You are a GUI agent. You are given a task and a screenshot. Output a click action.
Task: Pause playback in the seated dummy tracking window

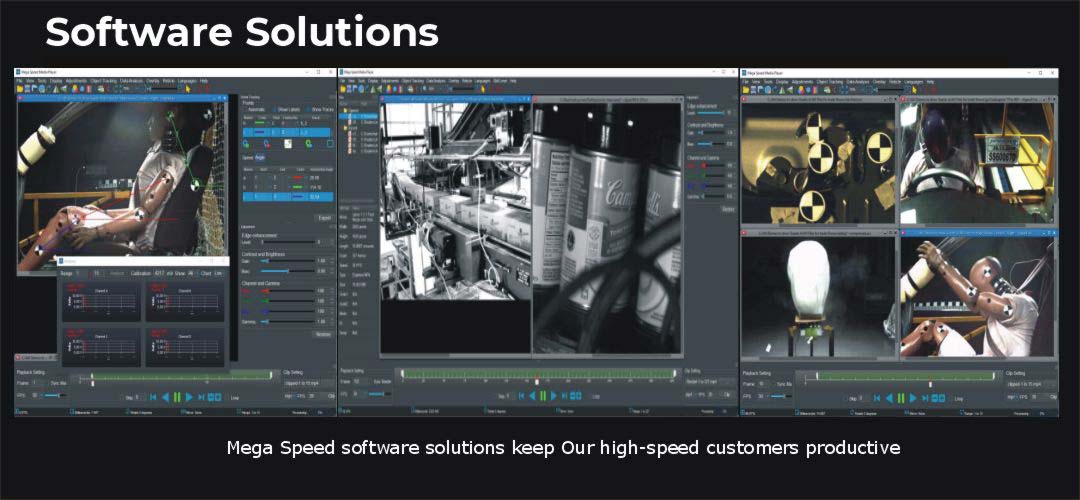pos(177,397)
